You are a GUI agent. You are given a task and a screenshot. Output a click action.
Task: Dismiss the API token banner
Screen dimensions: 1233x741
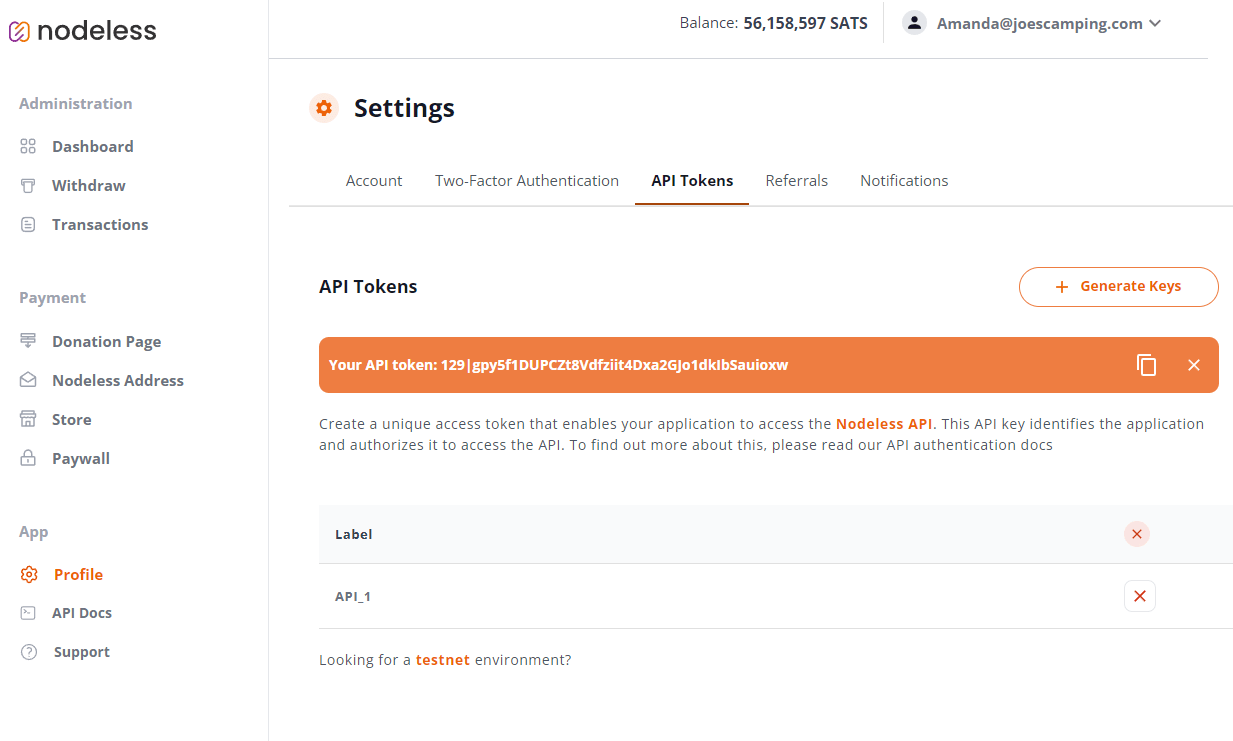(x=1194, y=365)
